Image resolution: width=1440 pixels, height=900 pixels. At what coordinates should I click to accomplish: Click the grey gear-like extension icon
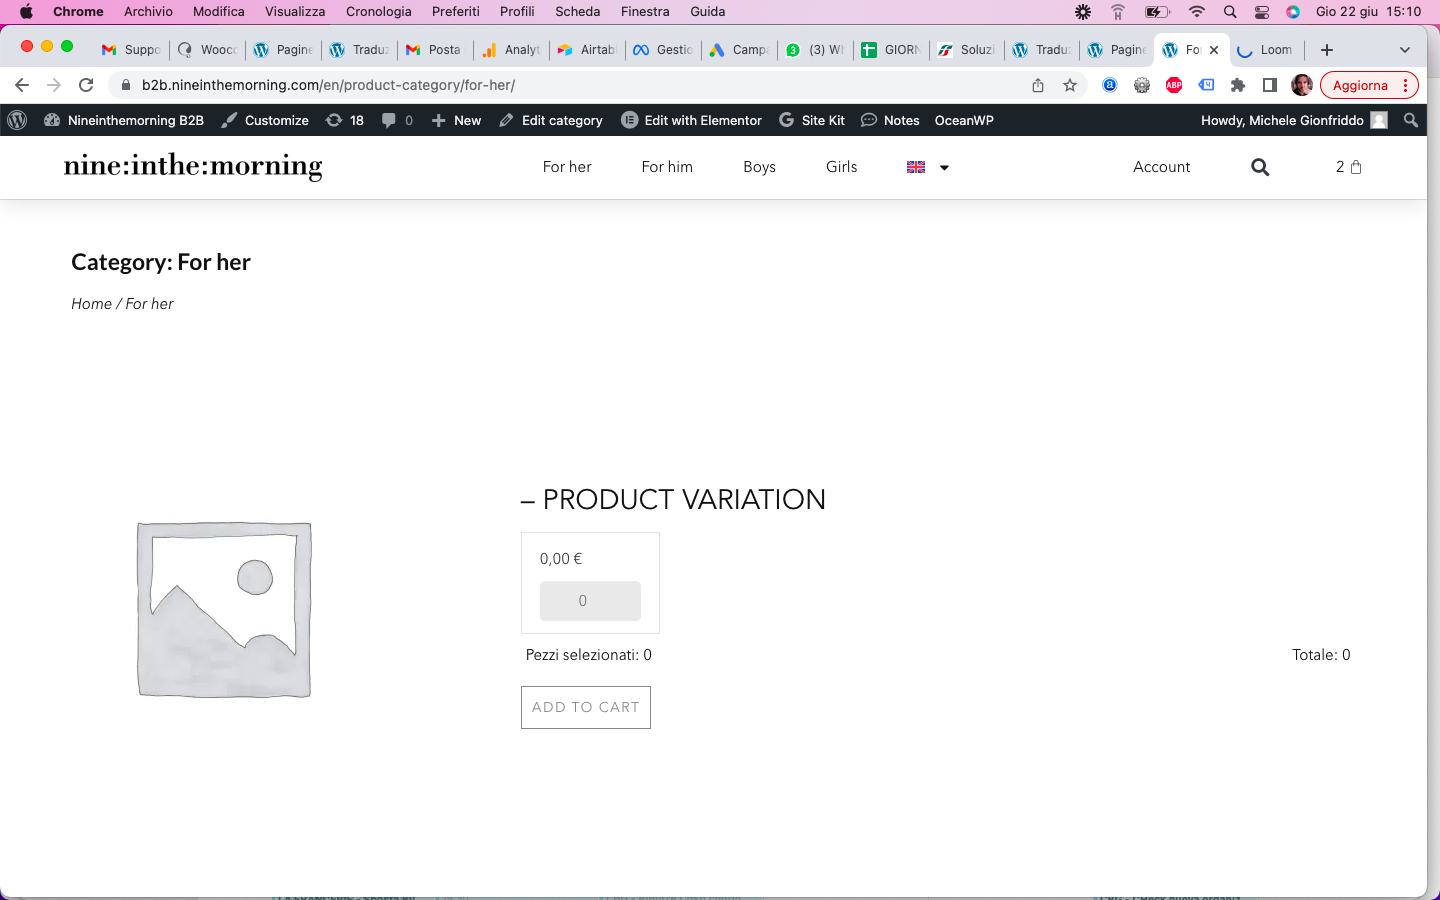(1142, 85)
